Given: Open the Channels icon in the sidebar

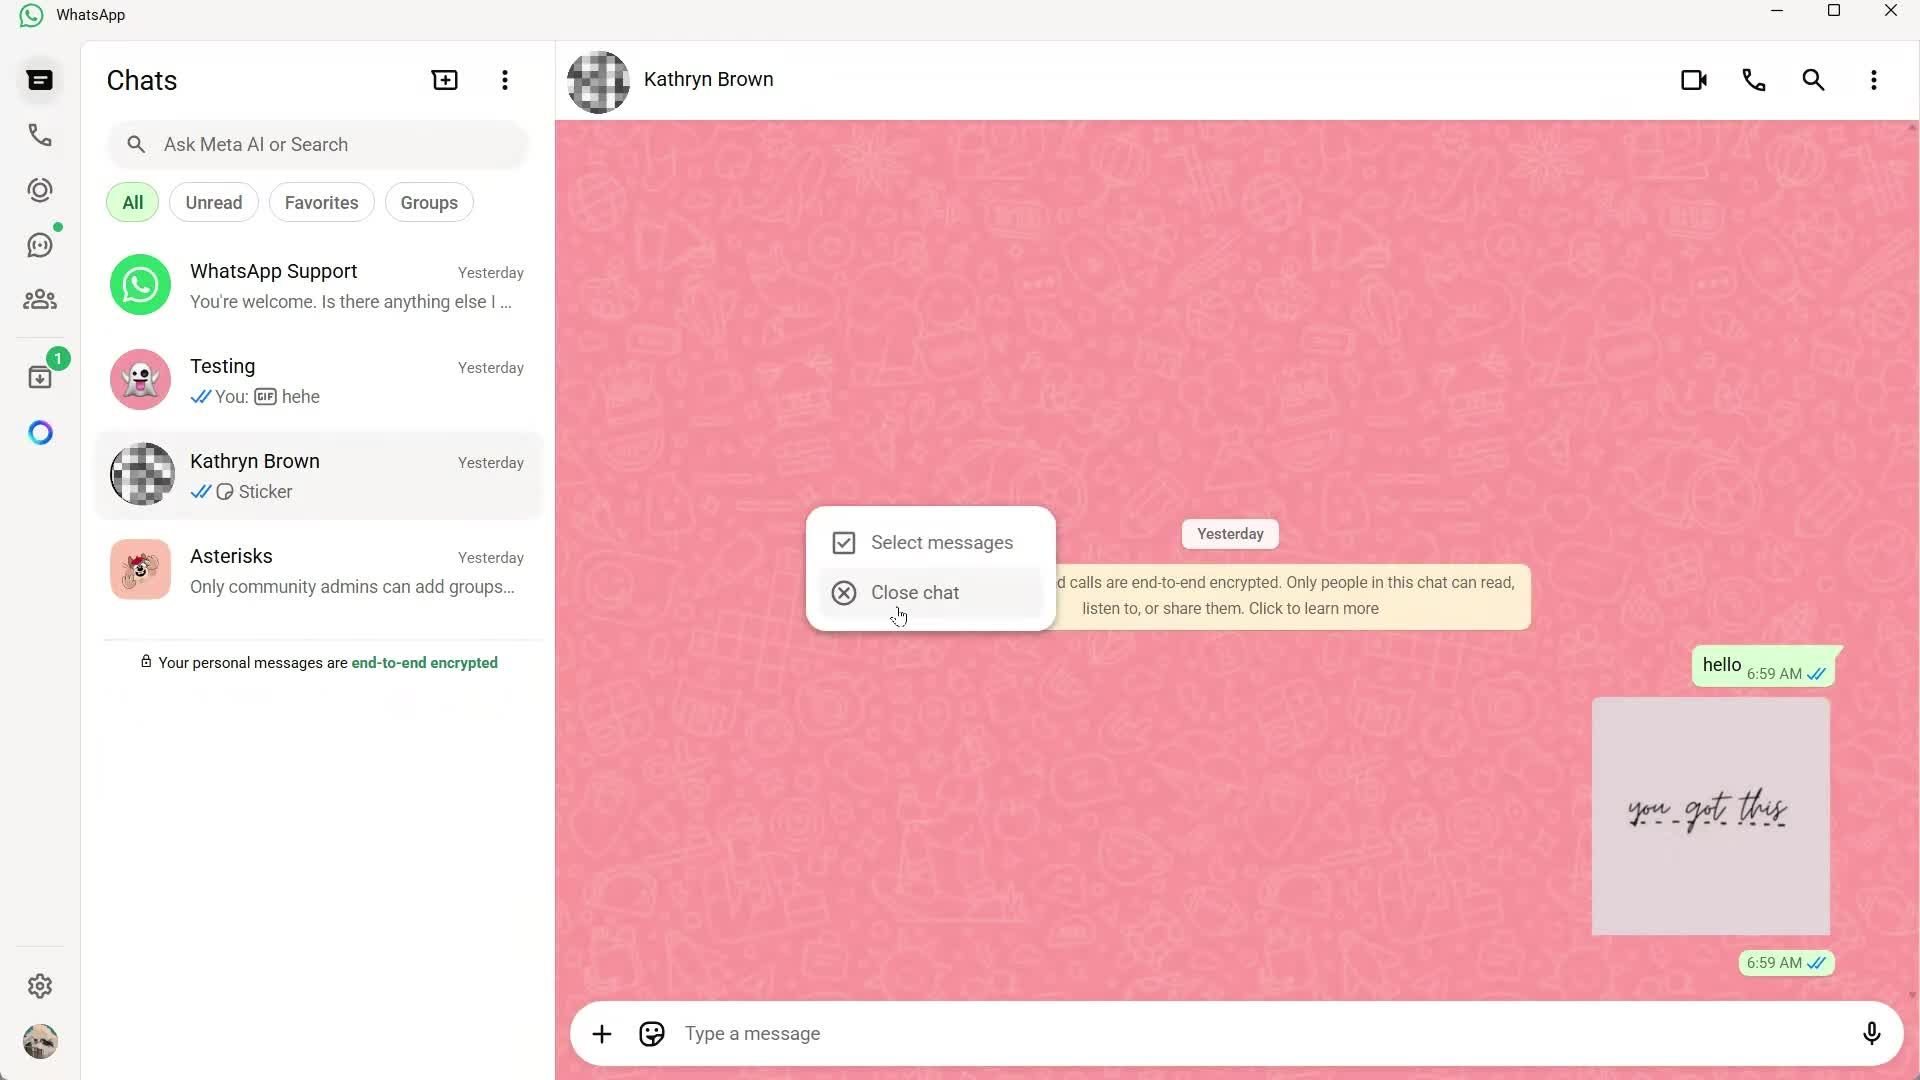Looking at the screenshot, I should [40, 245].
